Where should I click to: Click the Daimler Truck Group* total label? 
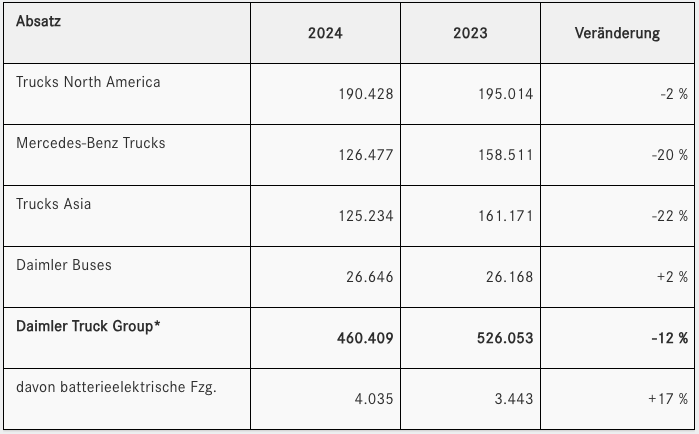coord(89,326)
